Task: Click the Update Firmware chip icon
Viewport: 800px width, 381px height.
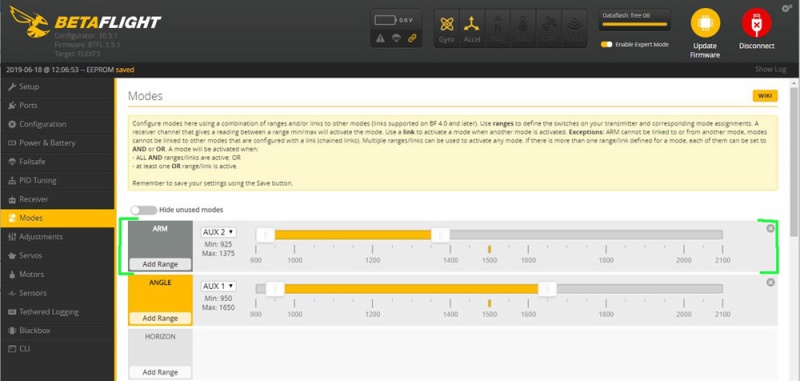Action: 705,23
